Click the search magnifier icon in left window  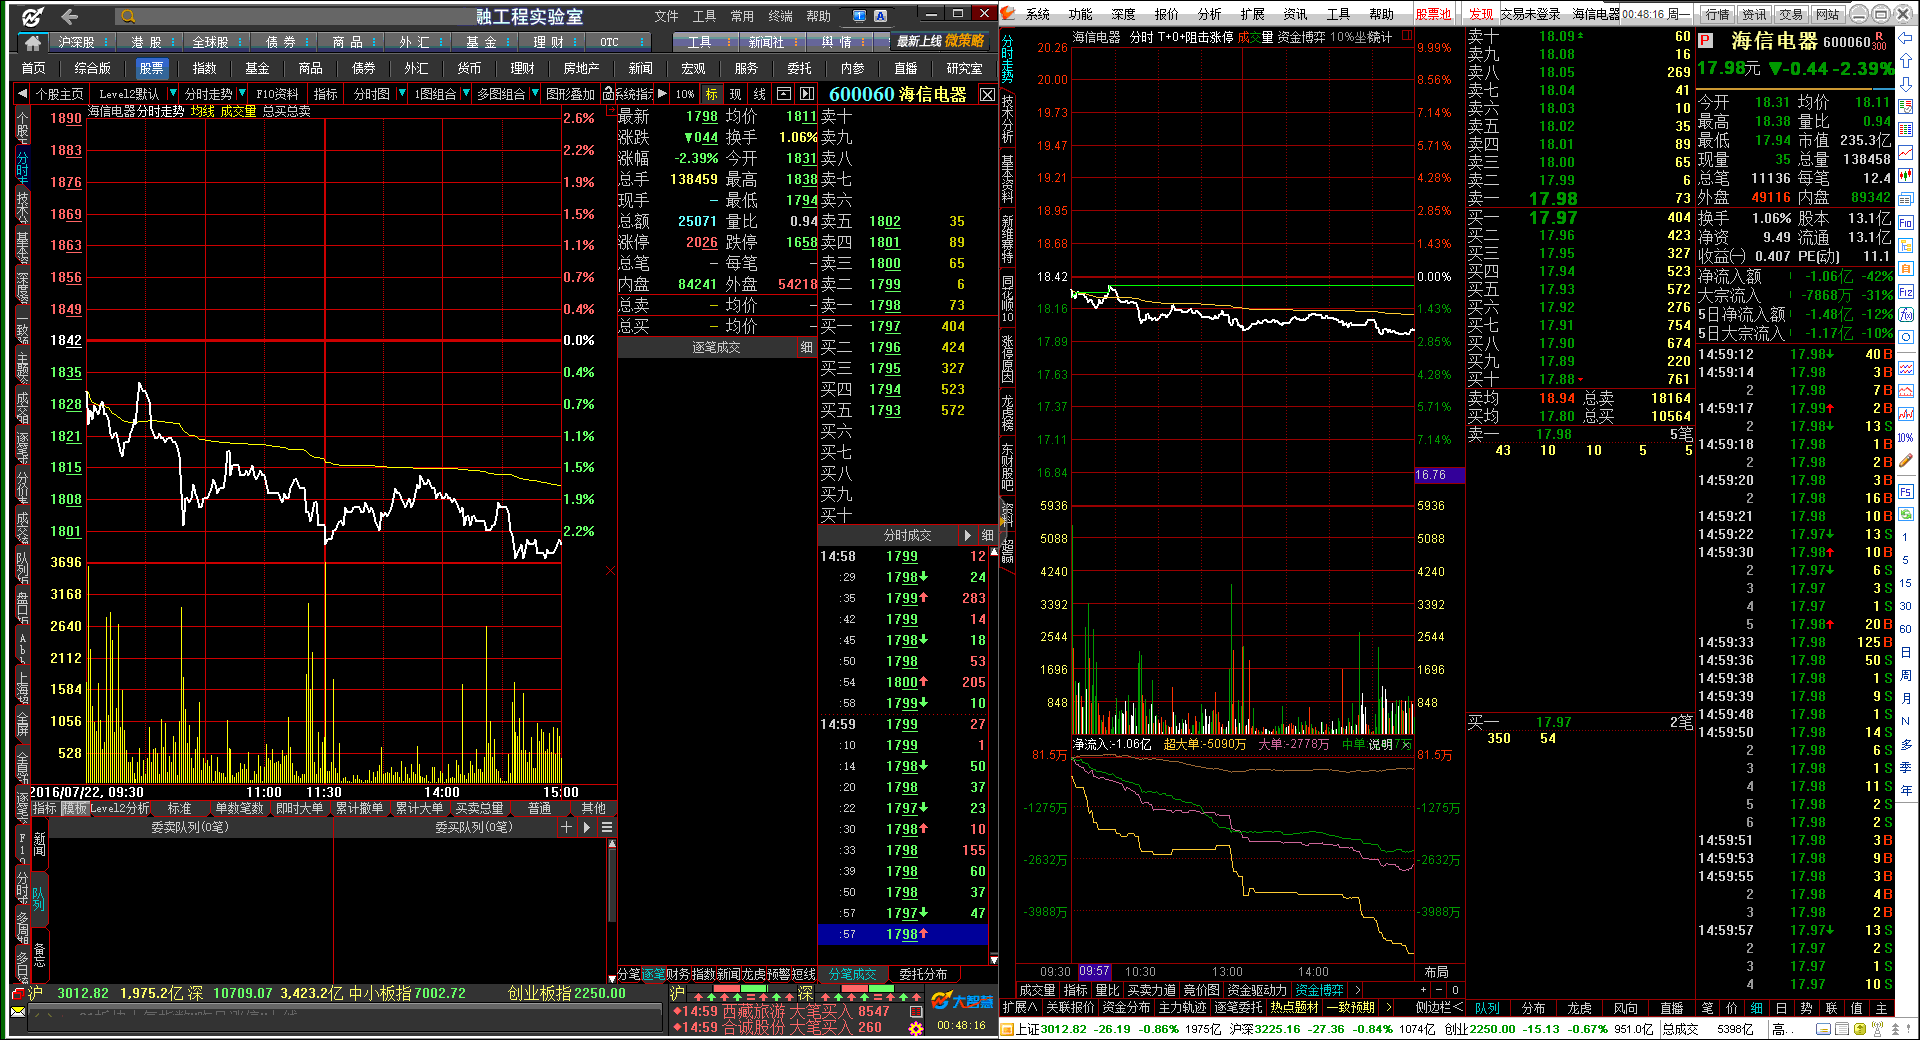click(128, 16)
